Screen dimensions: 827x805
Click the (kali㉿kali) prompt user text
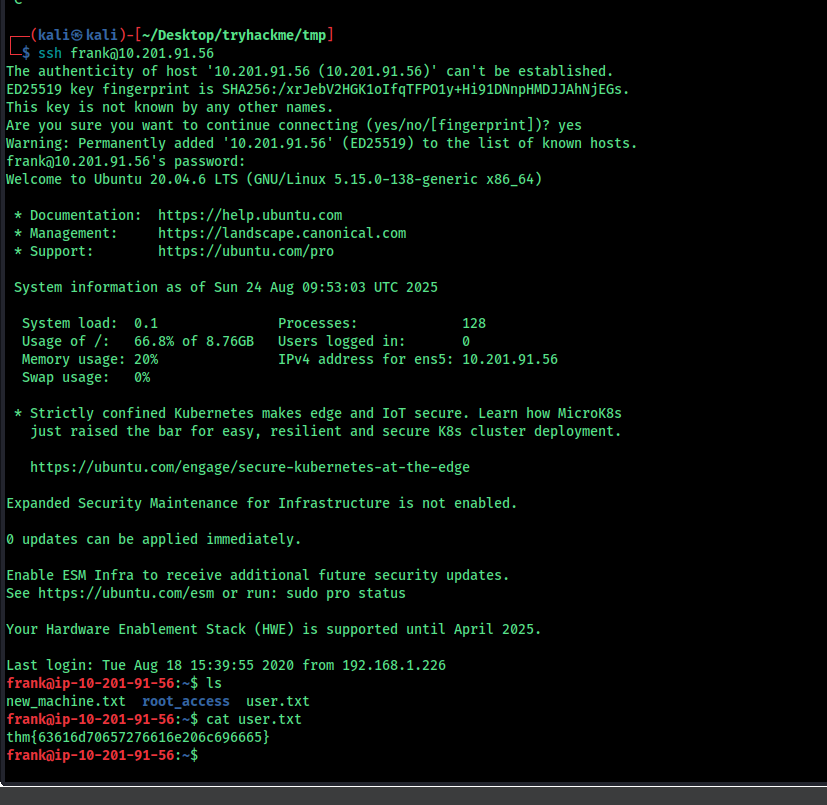78,35
